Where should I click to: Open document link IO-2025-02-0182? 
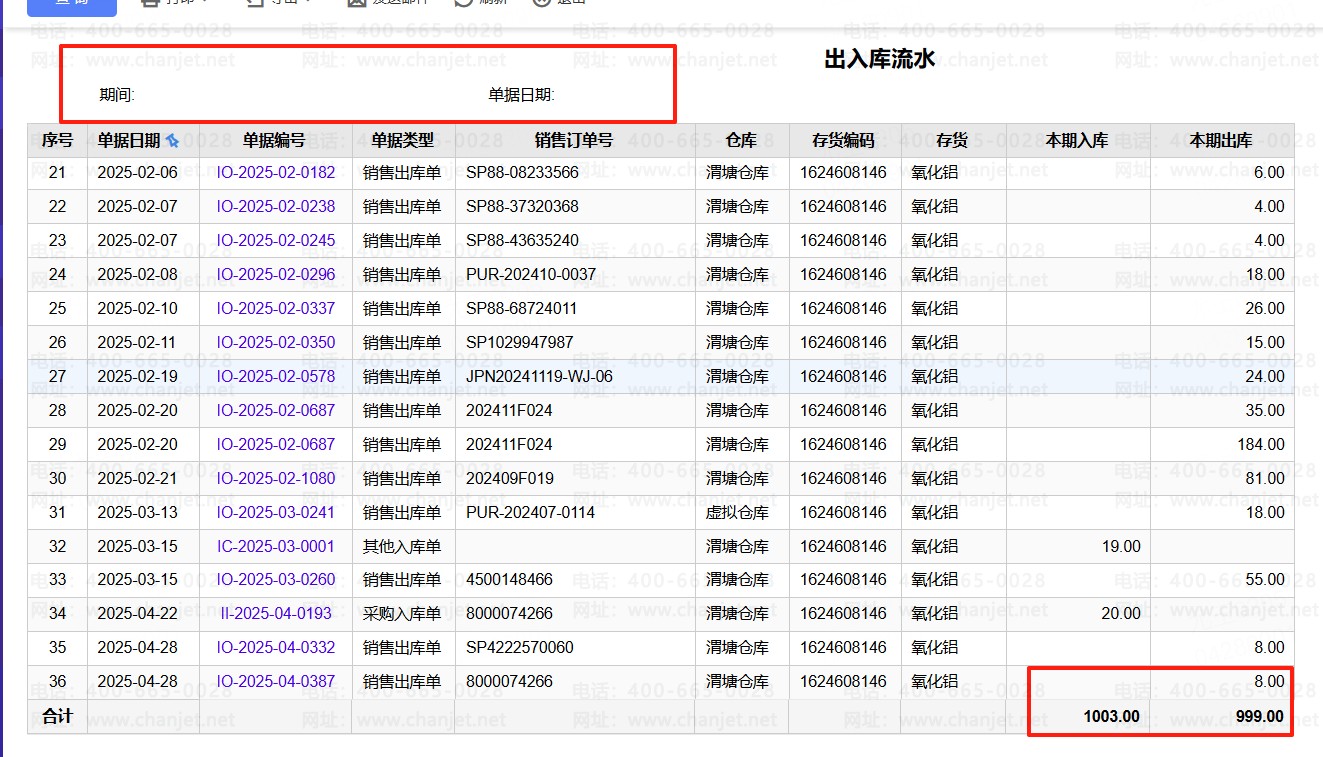pyautogui.click(x=276, y=173)
